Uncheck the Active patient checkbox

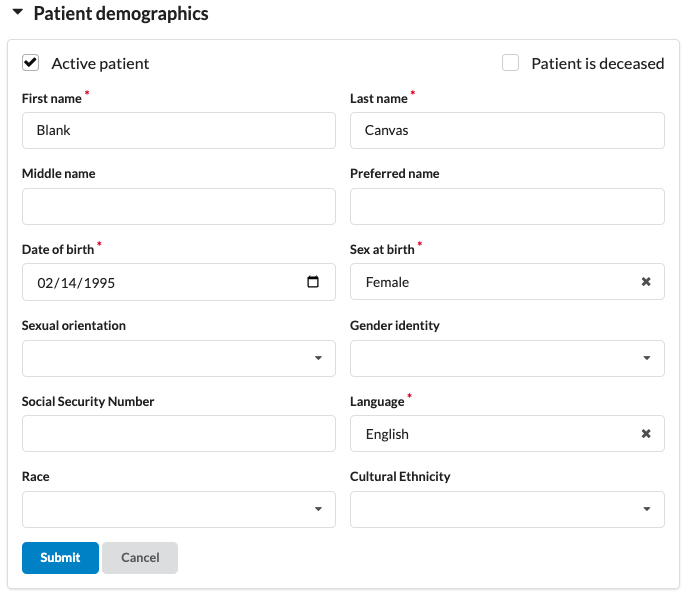(x=31, y=63)
